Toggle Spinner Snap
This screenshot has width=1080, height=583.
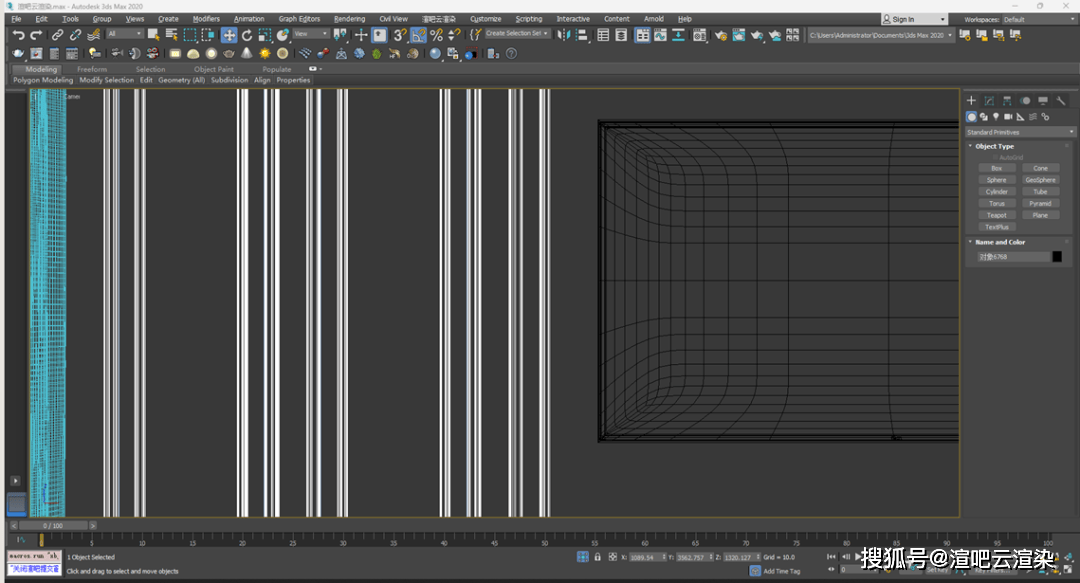click(x=454, y=34)
